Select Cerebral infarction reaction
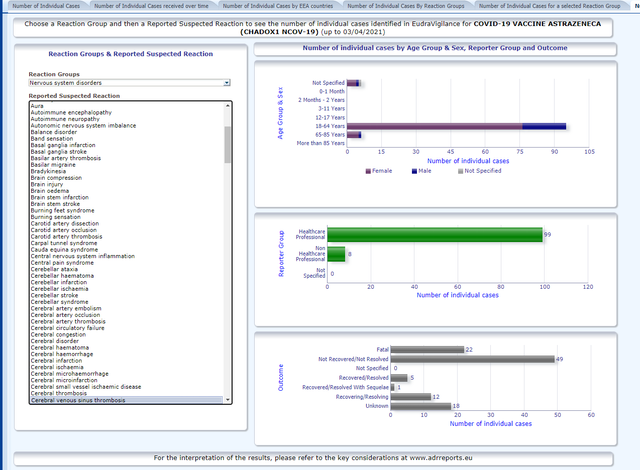The height and width of the screenshot is (470, 640). [x=56, y=360]
